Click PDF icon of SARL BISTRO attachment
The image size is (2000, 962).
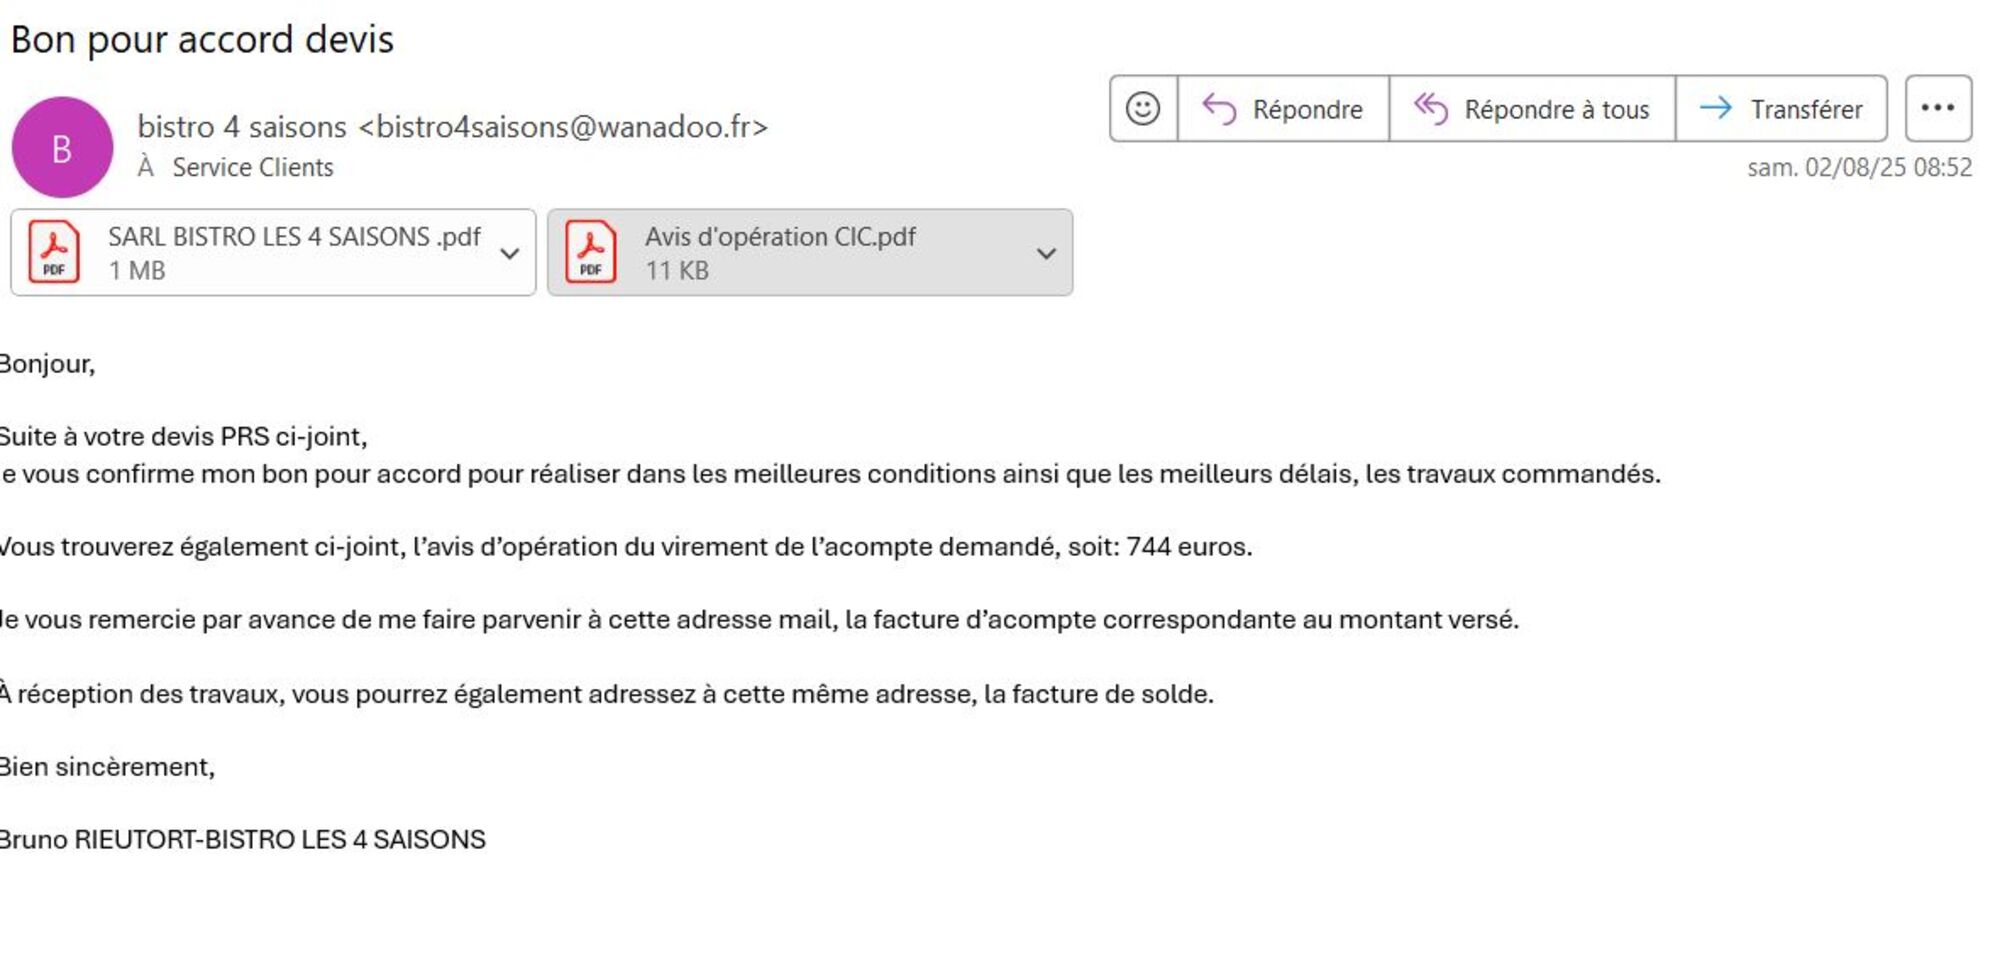pos(54,252)
